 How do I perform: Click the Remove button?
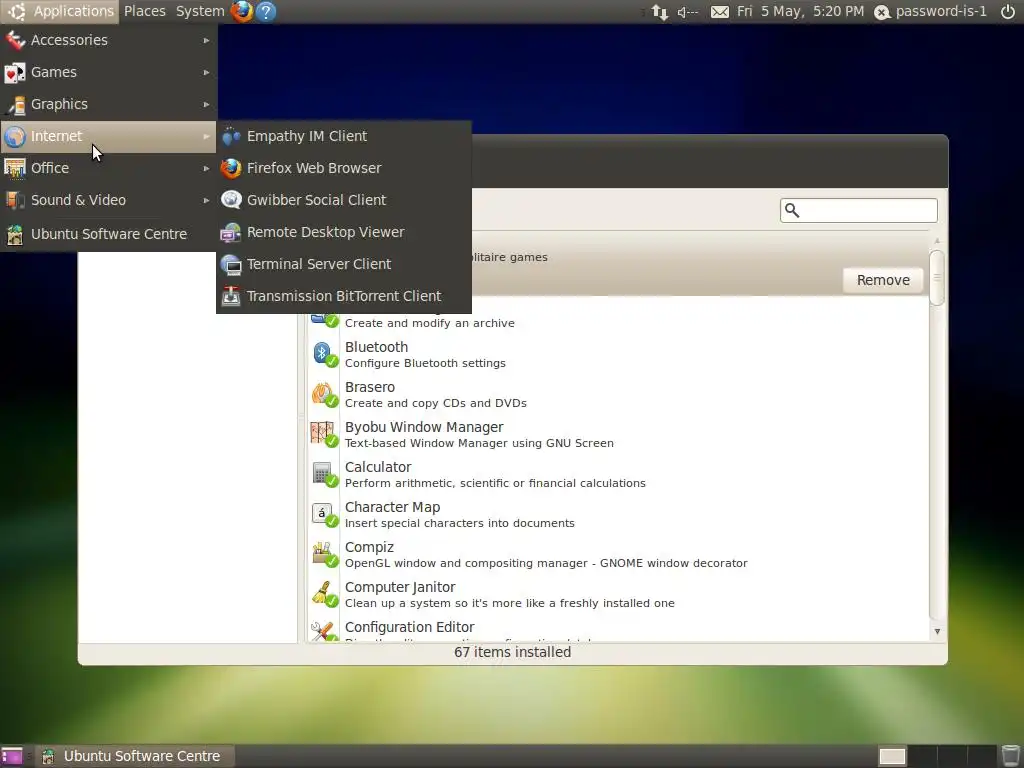(883, 280)
